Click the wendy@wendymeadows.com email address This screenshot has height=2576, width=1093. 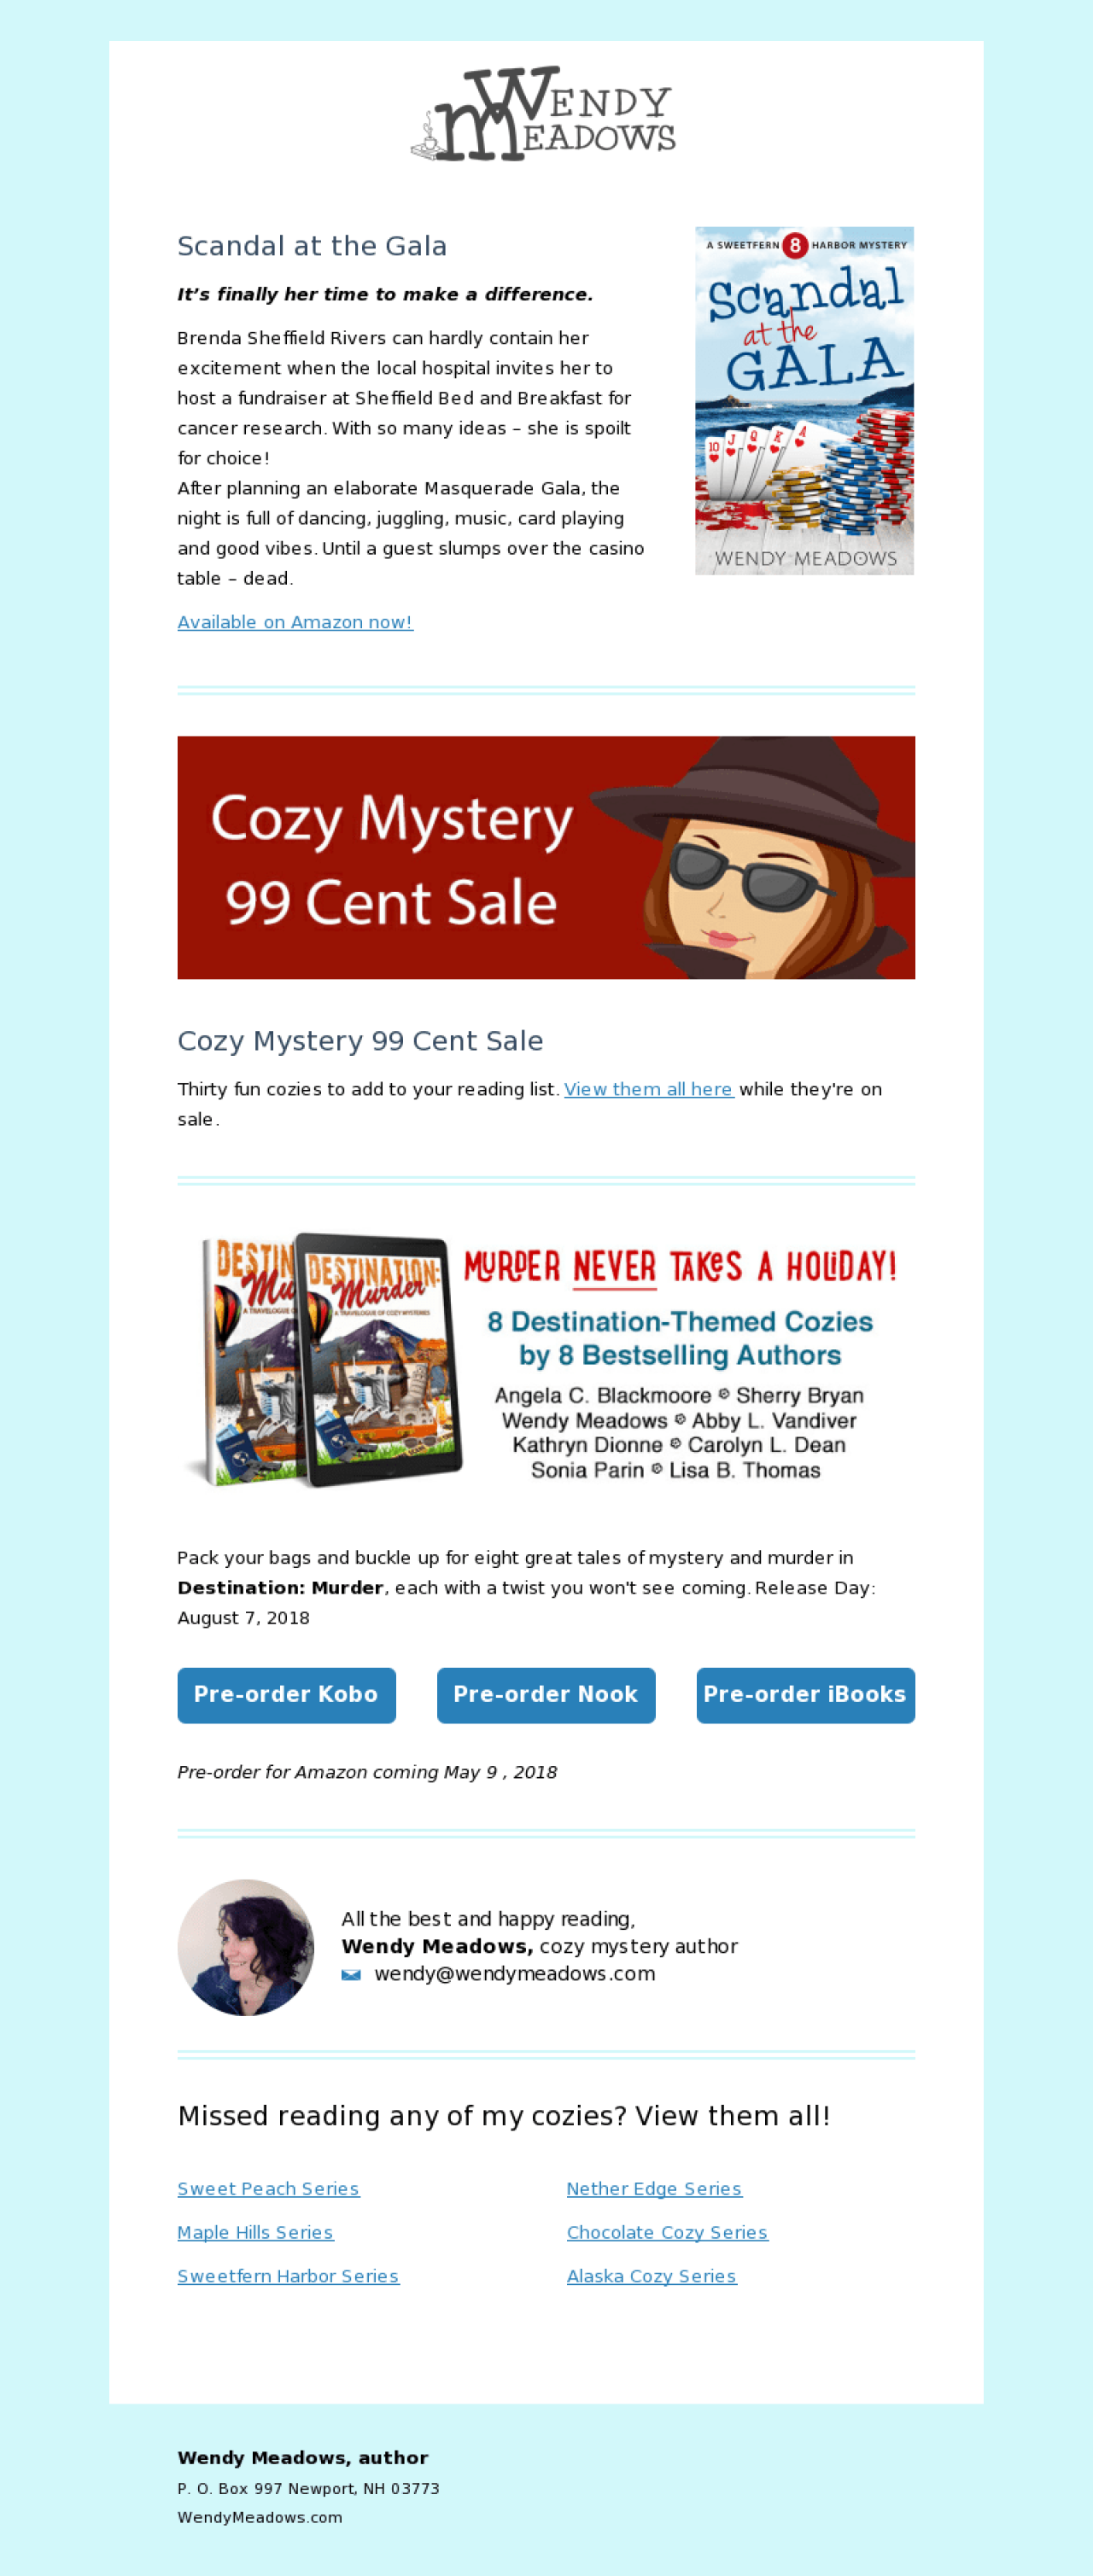(x=515, y=1974)
